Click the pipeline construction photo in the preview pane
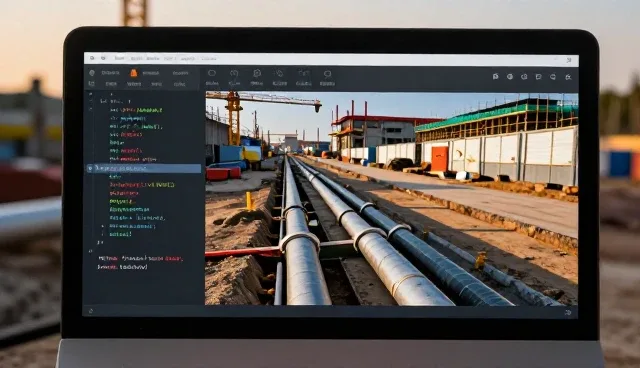This screenshot has height=368, width=640. [x=391, y=198]
